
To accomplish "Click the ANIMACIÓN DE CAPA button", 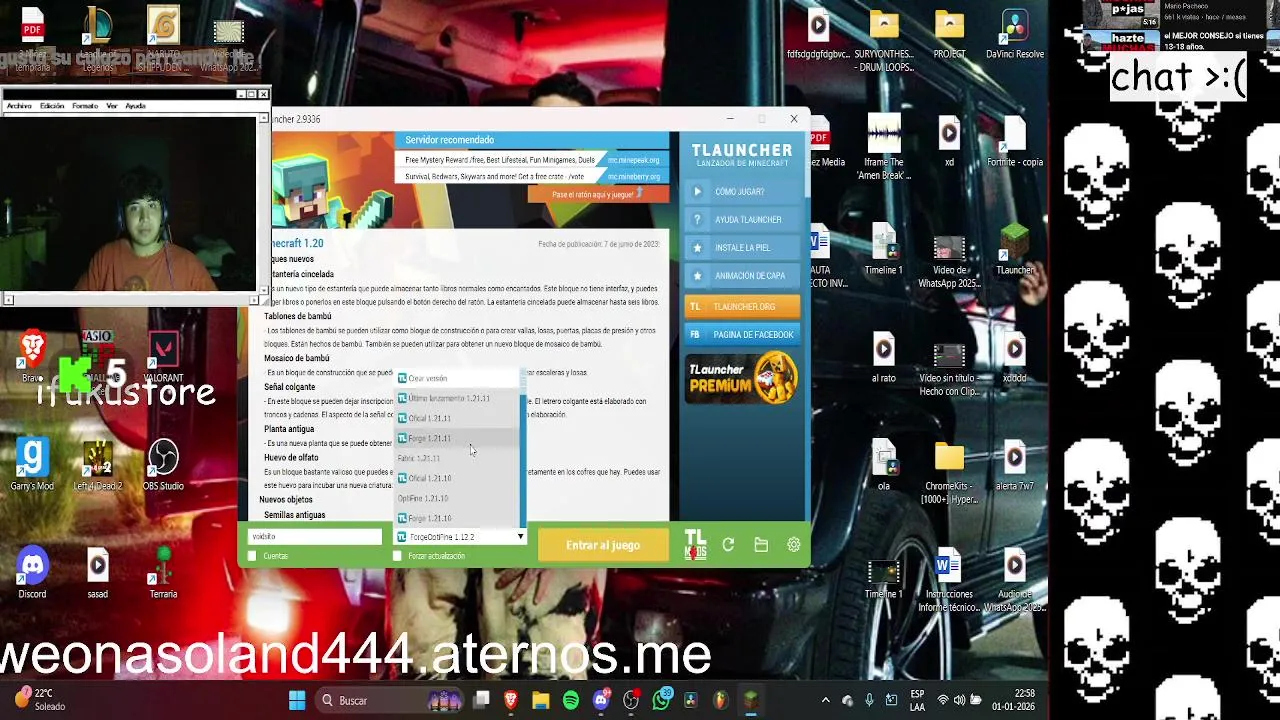I will point(744,275).
